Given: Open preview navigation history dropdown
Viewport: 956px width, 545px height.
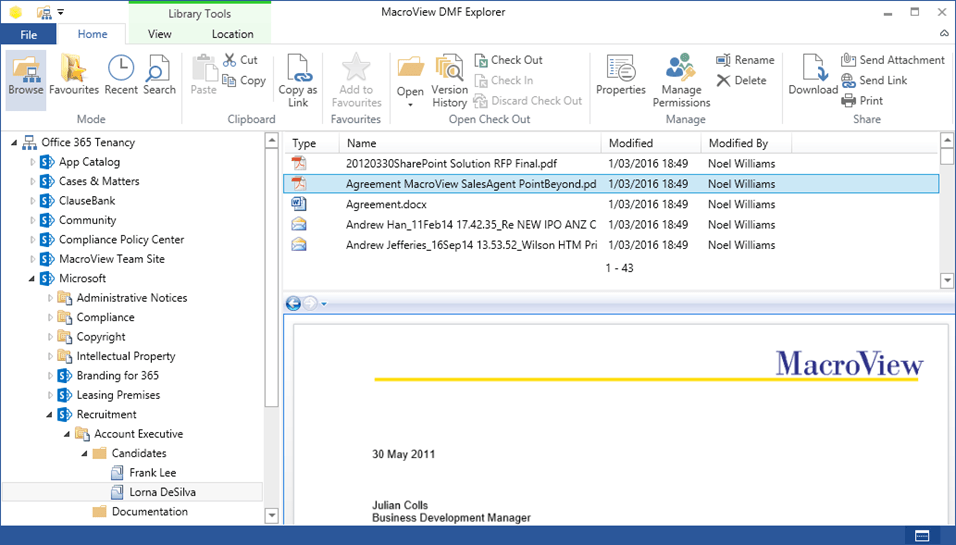Looking at the screenshot, I should click(x=324, y=304).
